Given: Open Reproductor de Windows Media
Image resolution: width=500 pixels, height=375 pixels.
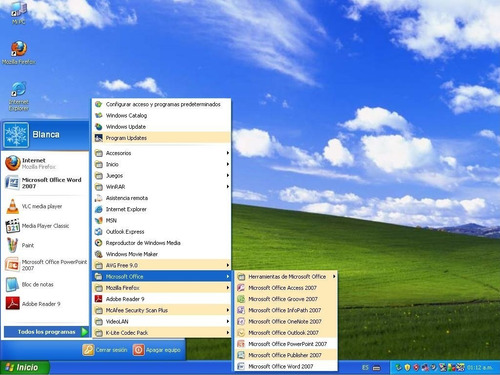Looking at the screenshot, I should pyautogui.click(x=161, y=243).
